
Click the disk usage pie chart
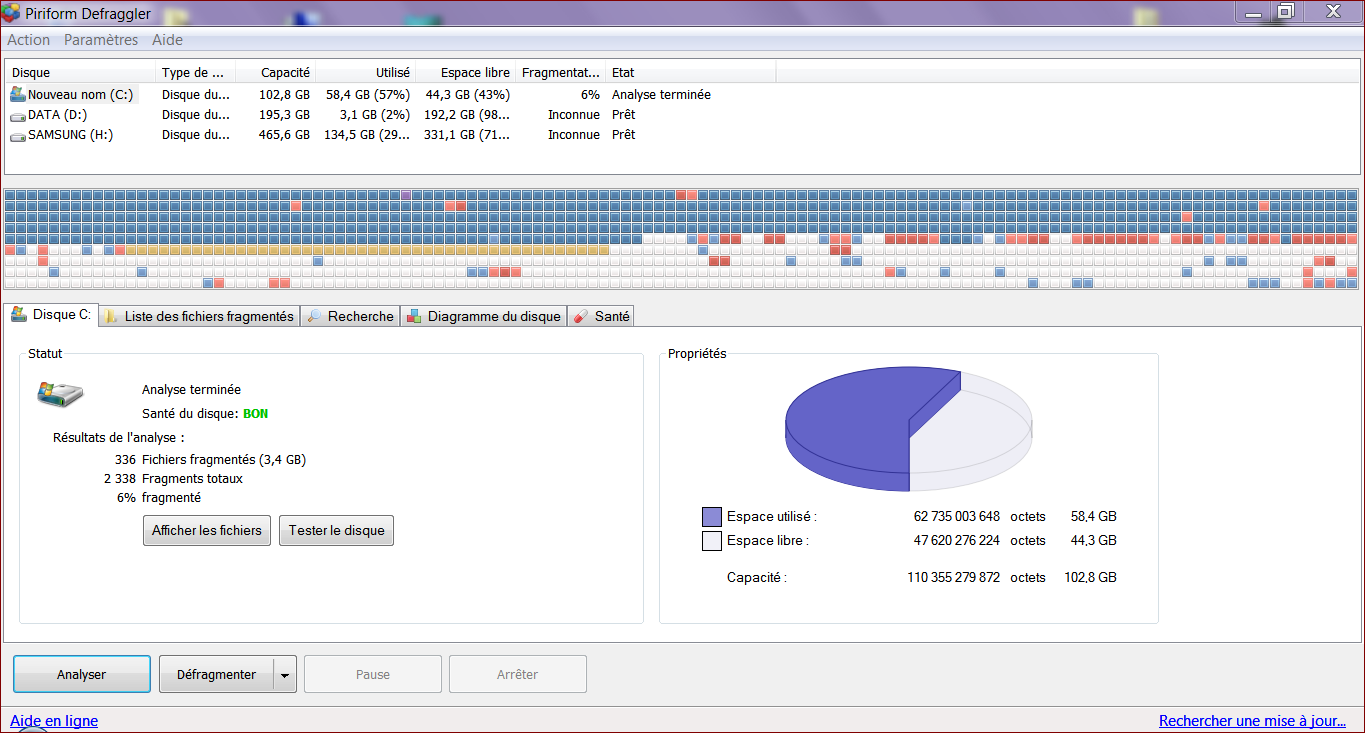[x=908, y=430]
